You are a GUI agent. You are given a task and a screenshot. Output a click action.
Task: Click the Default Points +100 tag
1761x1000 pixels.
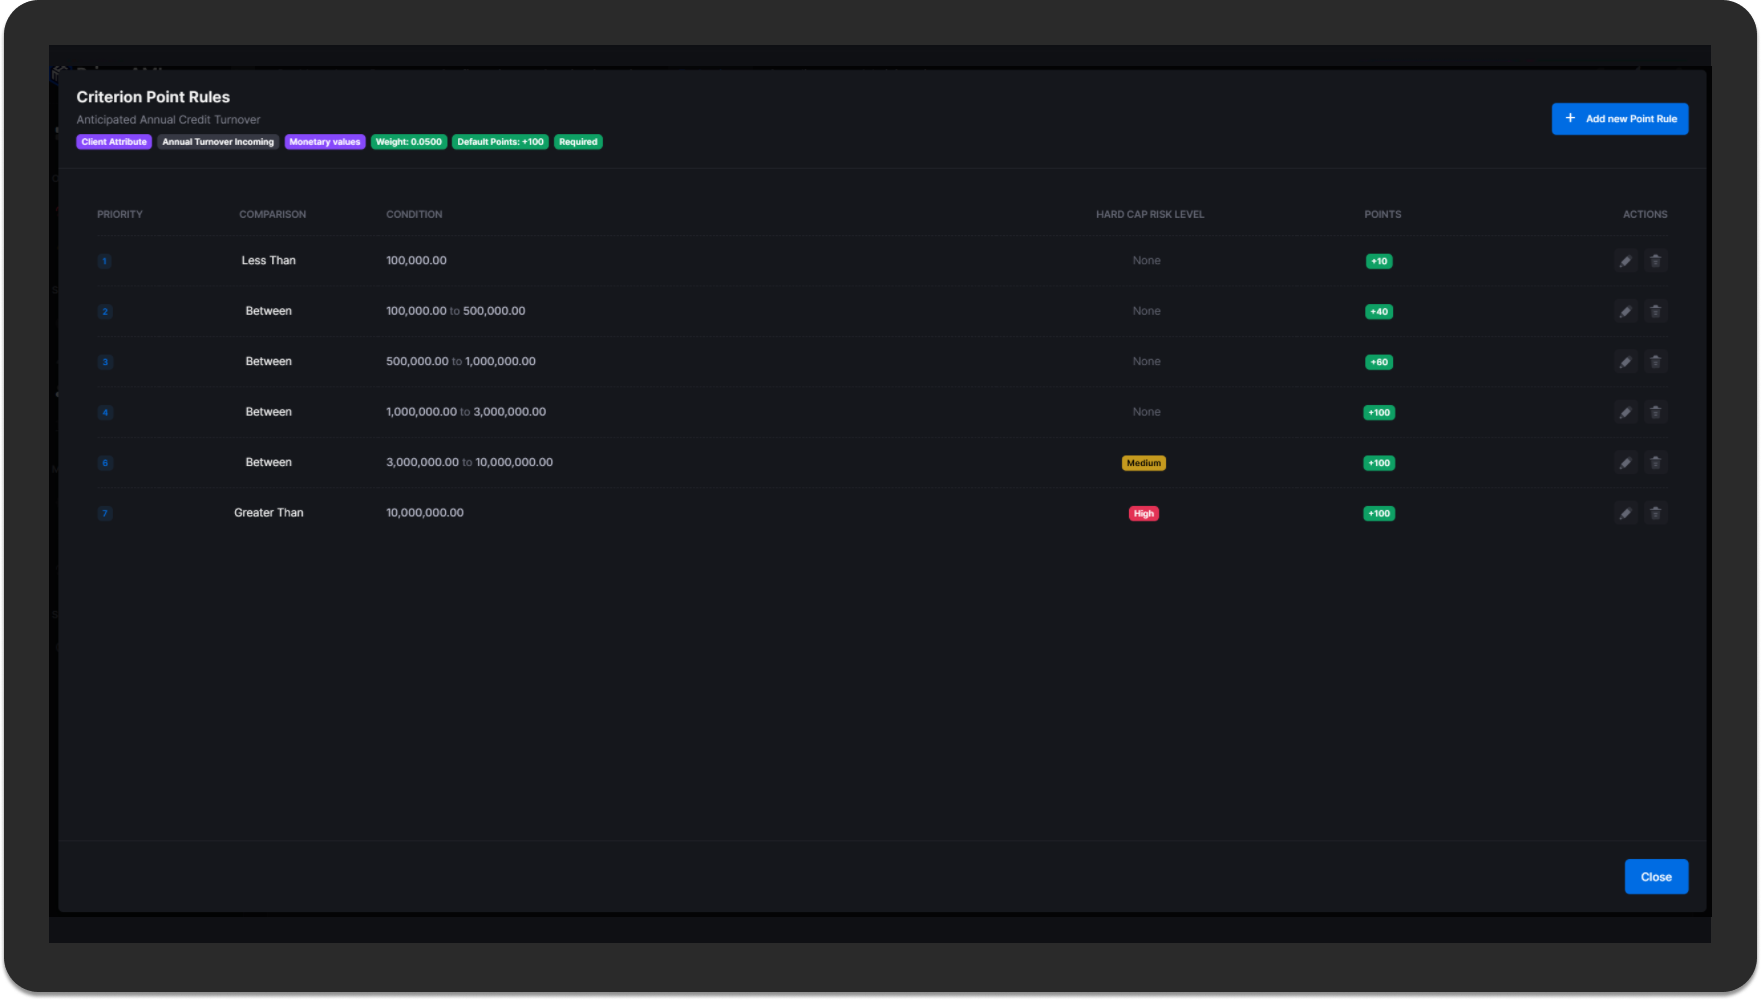coord(500,142)
